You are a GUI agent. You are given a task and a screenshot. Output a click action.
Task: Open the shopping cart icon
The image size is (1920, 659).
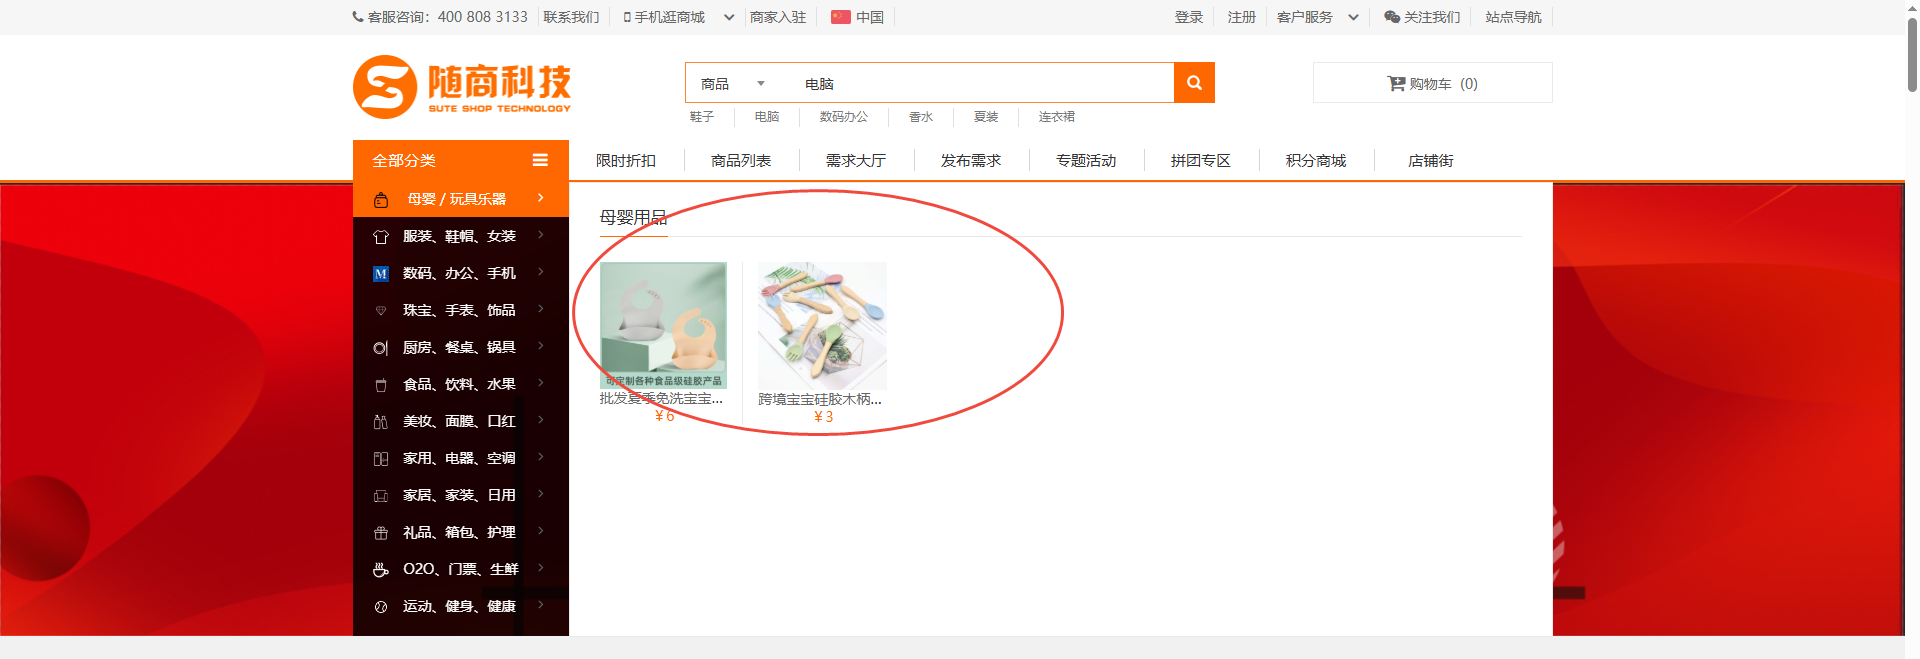[x=1396, y=84]
